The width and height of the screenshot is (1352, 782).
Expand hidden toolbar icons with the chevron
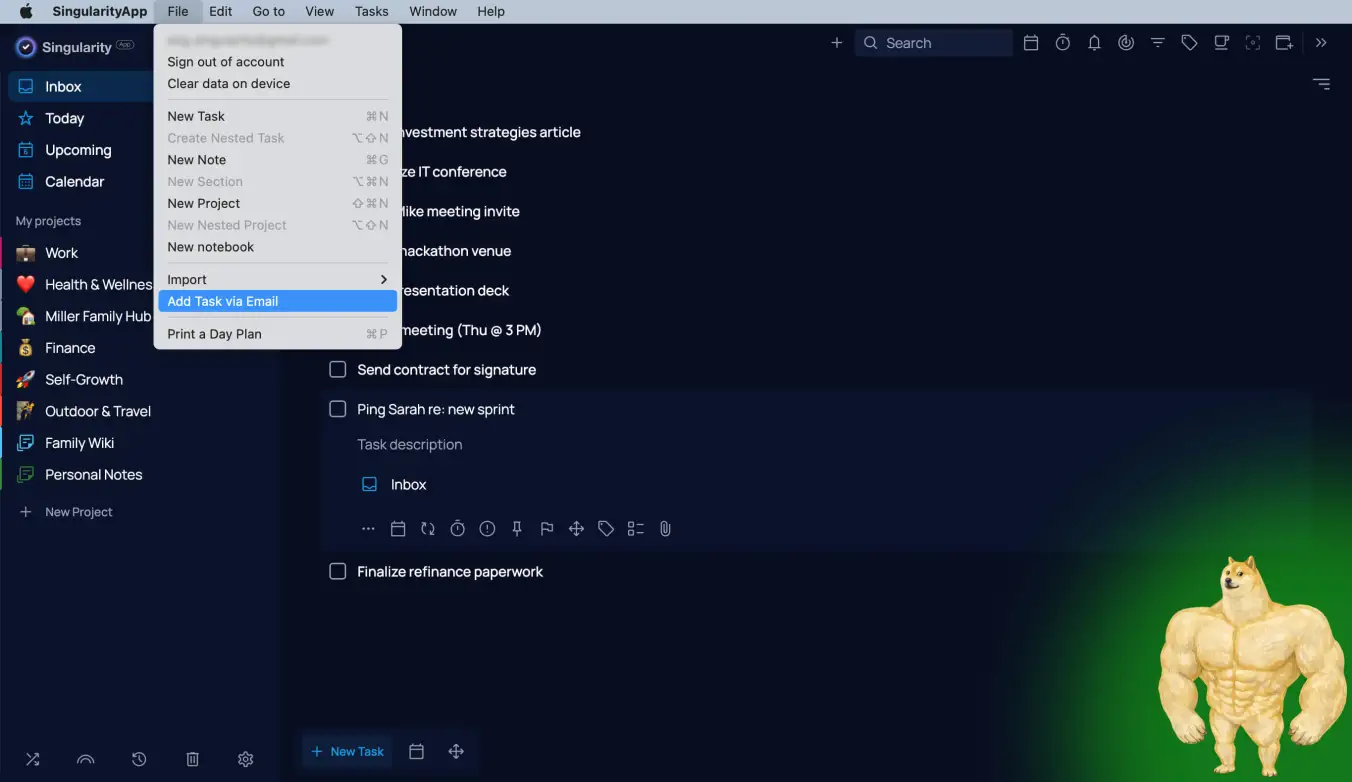point(1321,43)
